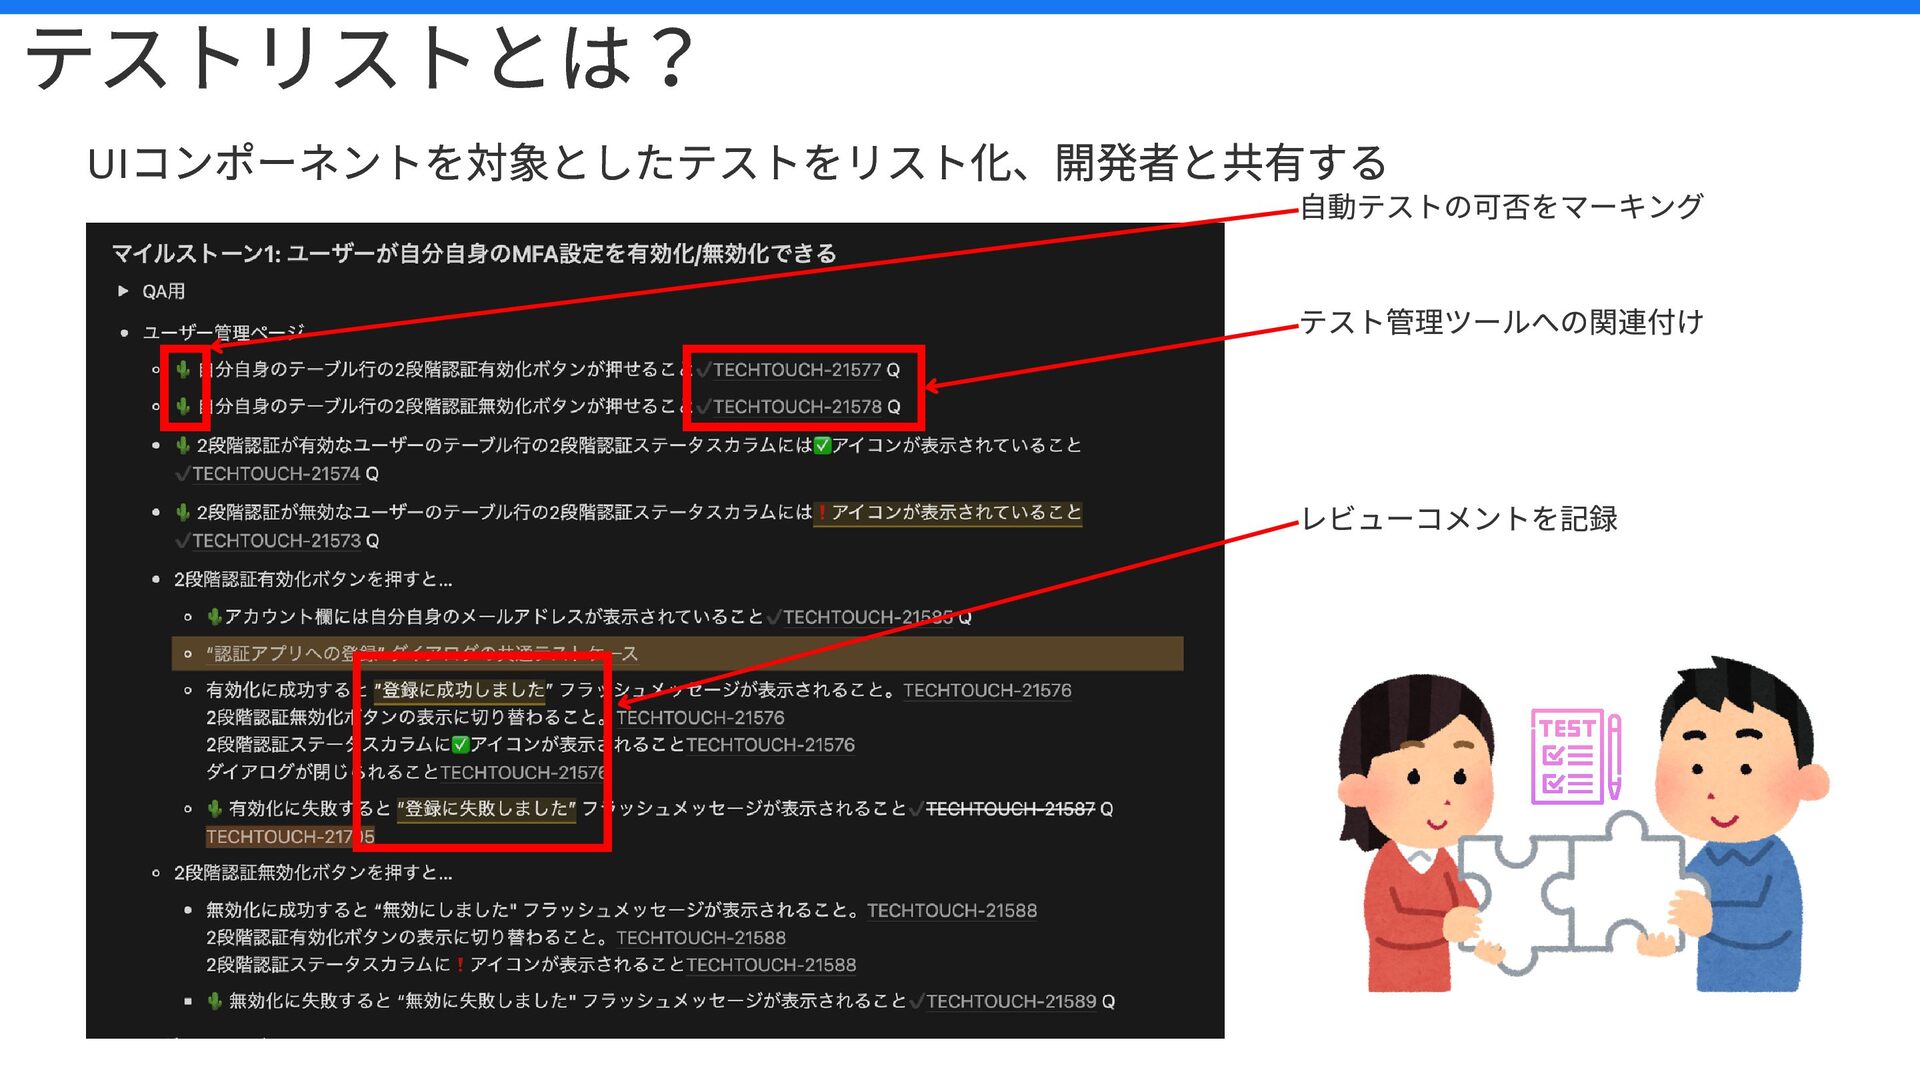
Task: Select 2段階認証有効化ボタンを押すと... list item
Action: pyautogui.click(x=312, y=579)
